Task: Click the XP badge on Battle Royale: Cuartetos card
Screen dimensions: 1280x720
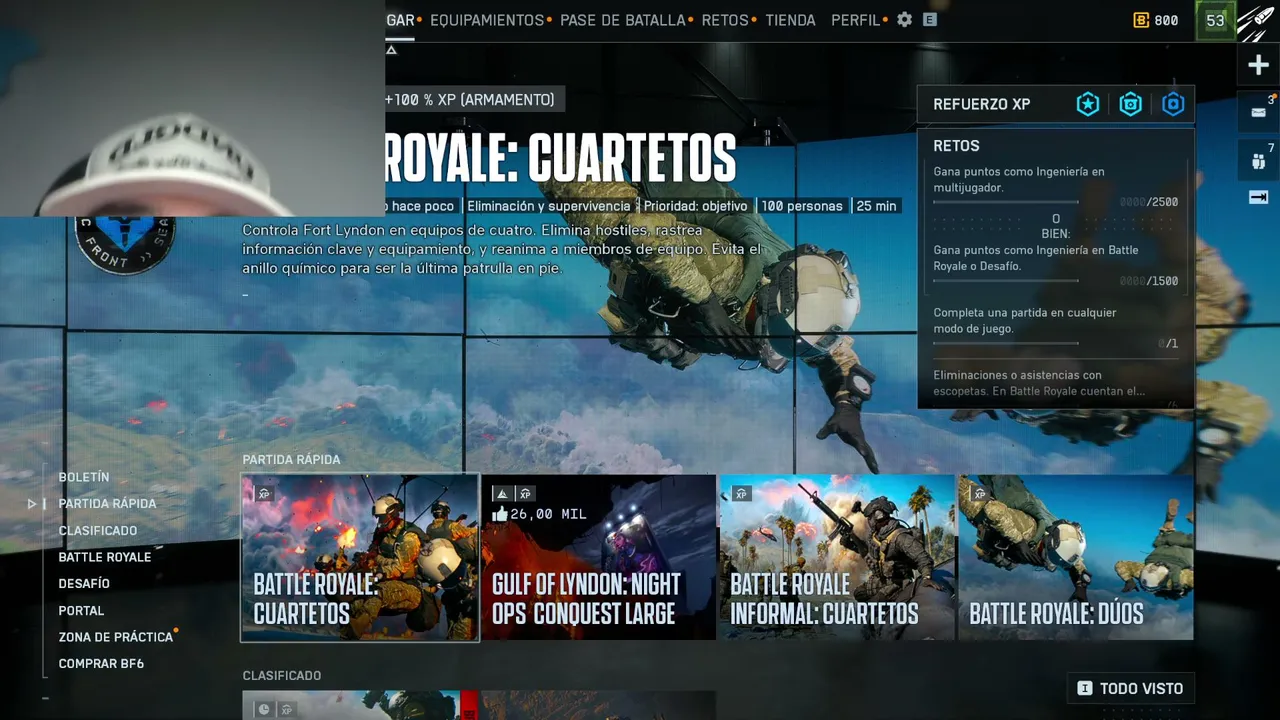Action: click(x=264, y=493)
